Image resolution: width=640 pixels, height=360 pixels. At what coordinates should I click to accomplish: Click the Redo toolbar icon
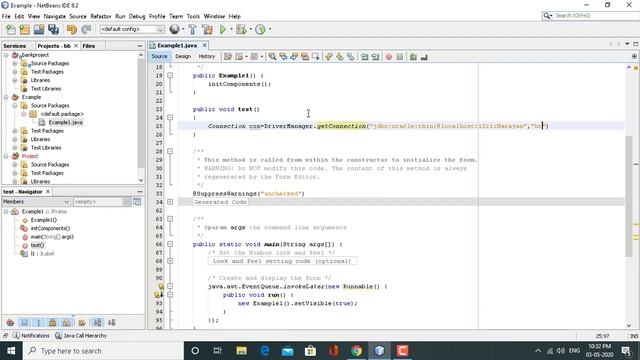(86, 29)
